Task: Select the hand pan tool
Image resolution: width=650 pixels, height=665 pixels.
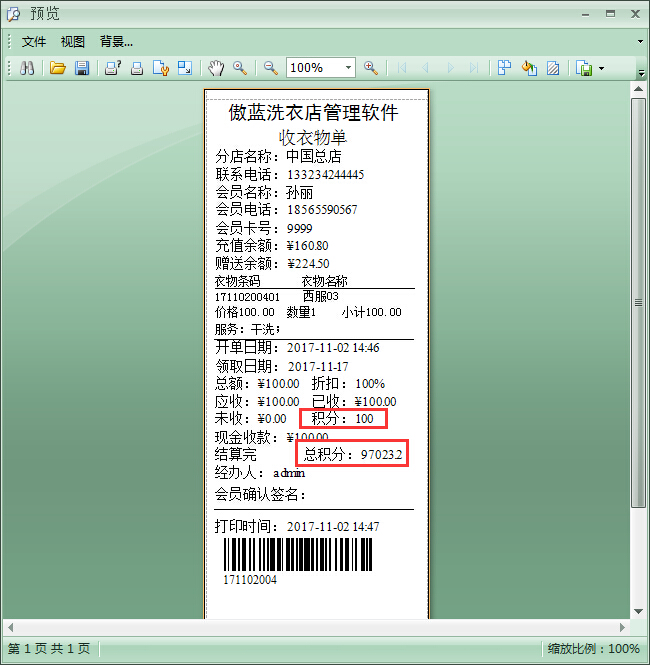Action: coord(216,68)
